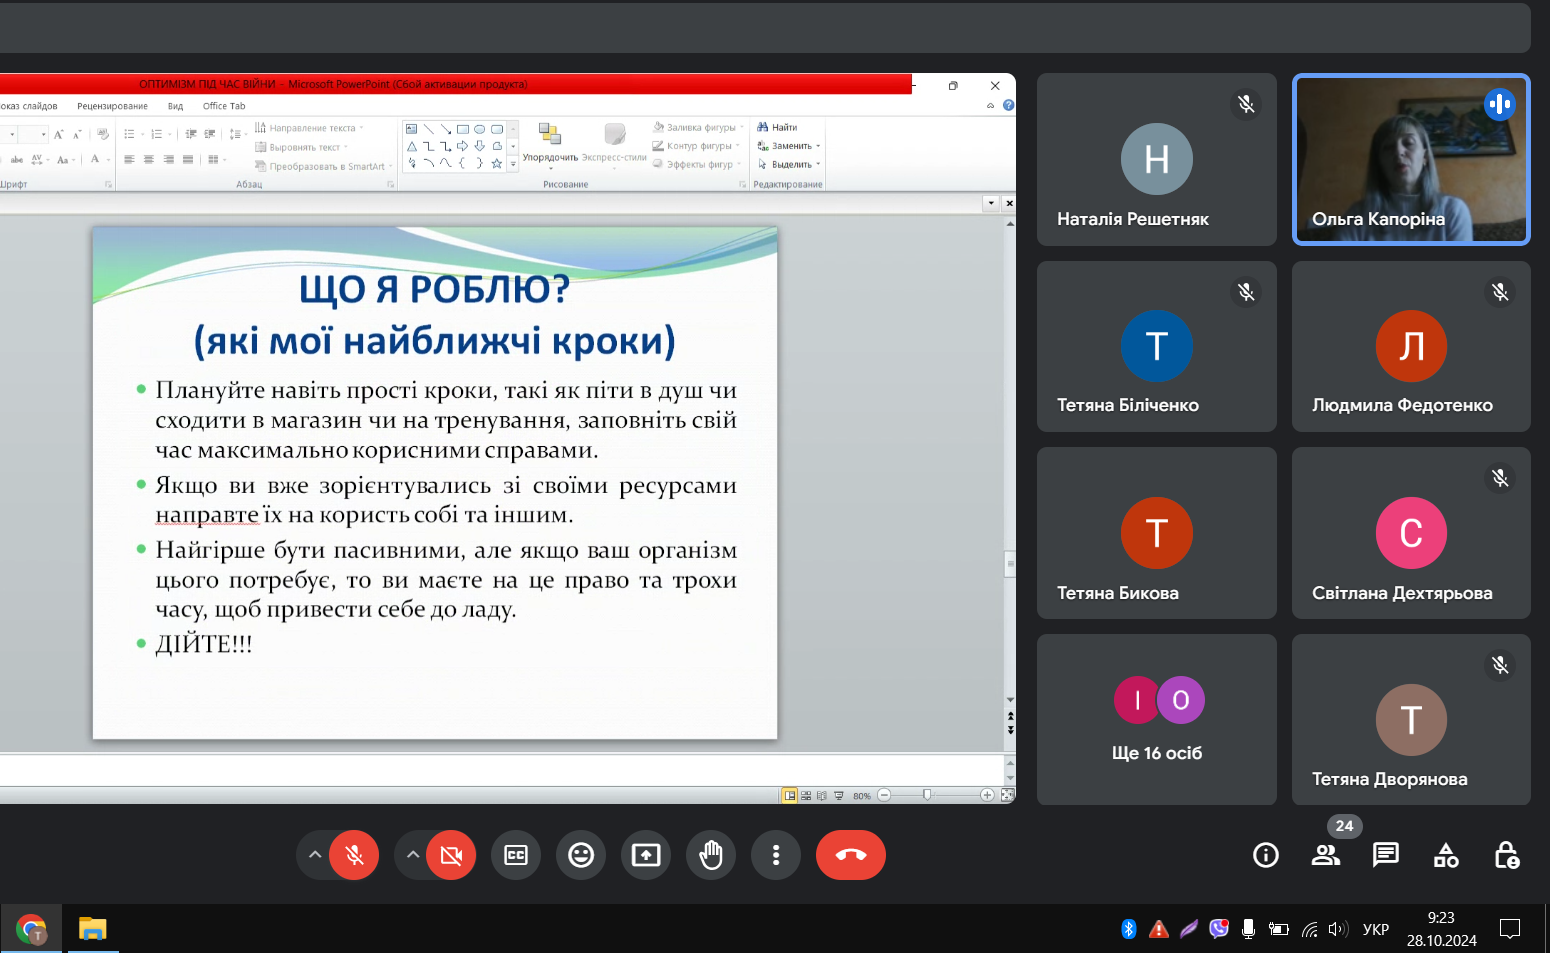Turn on the camera
This screenshot has height=953, width=1550.
tap(451, 855)
